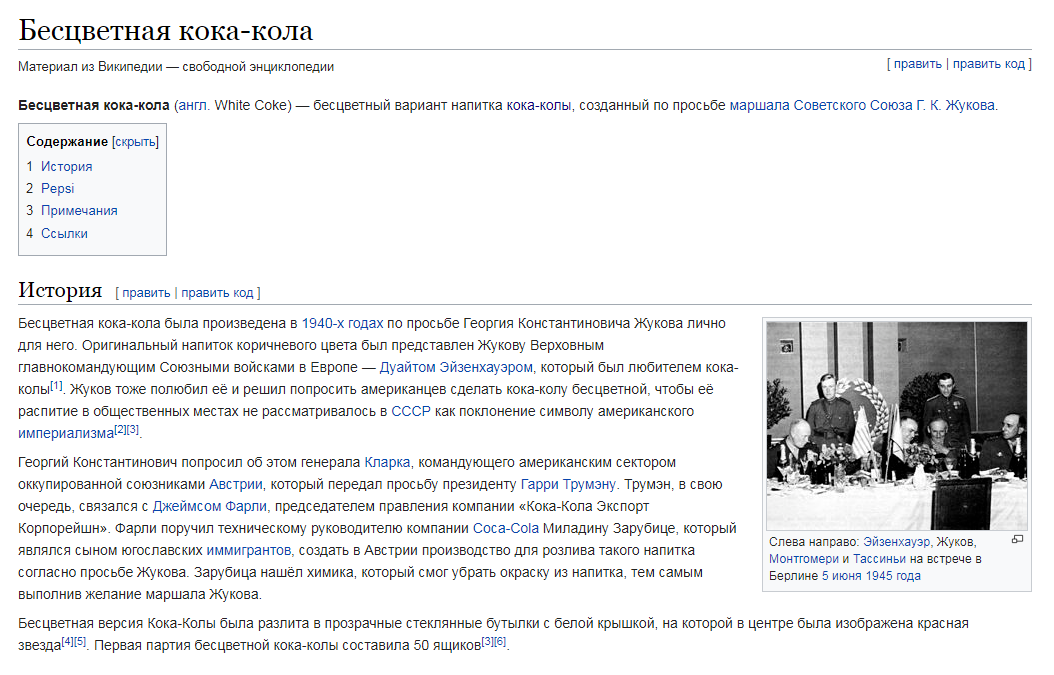Jump to 'Pepsi' in the contents

point(57,189)
